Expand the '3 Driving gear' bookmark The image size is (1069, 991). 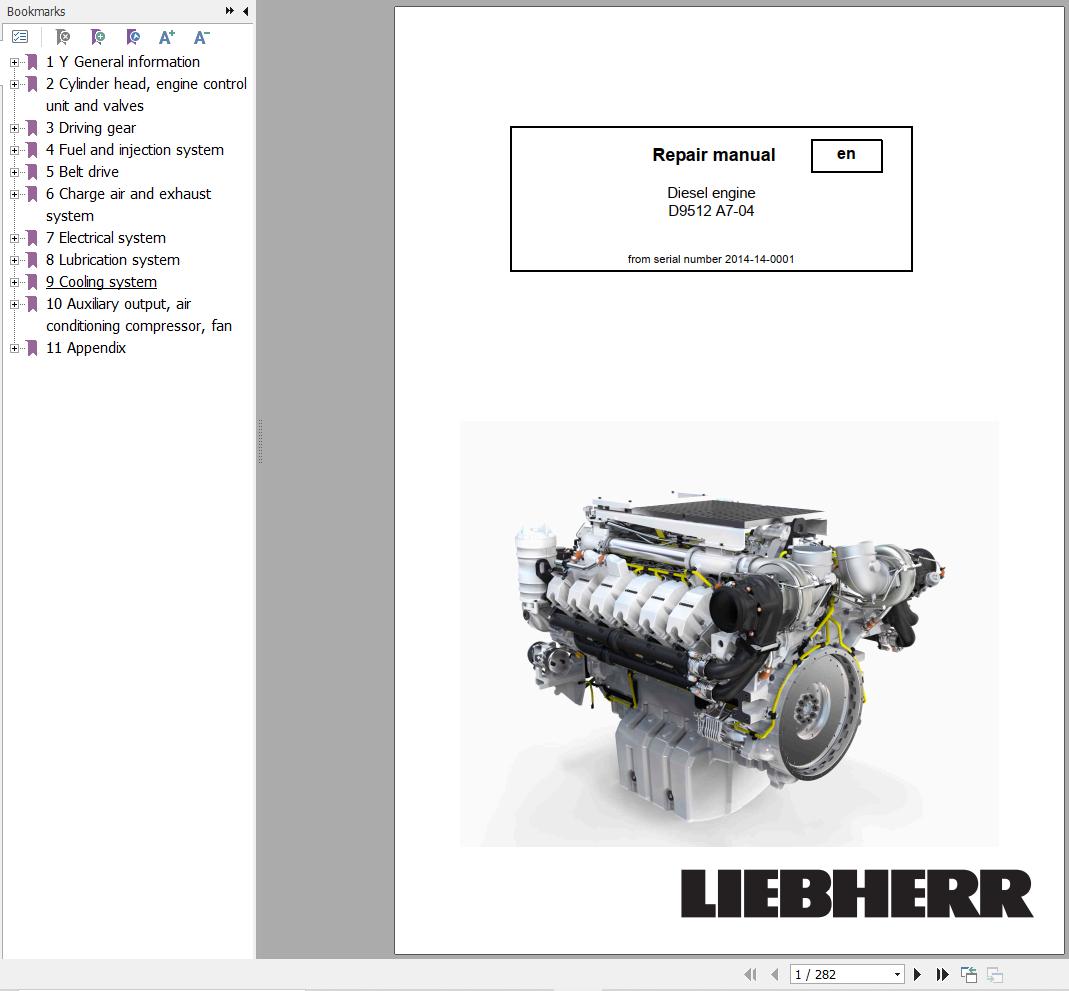click(14, 128)
